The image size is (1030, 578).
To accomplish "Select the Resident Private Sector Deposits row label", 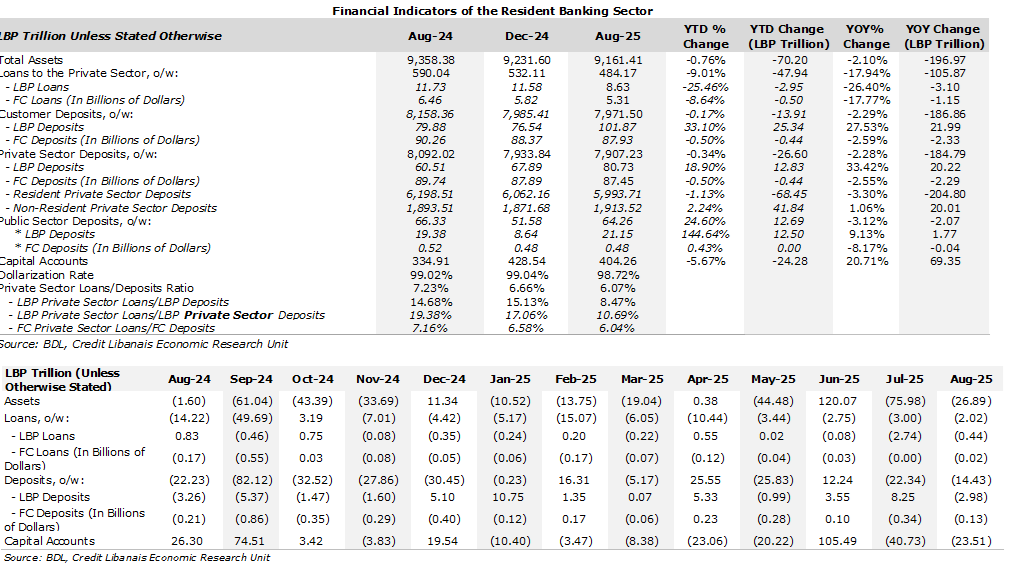I will tap(101, 194).
